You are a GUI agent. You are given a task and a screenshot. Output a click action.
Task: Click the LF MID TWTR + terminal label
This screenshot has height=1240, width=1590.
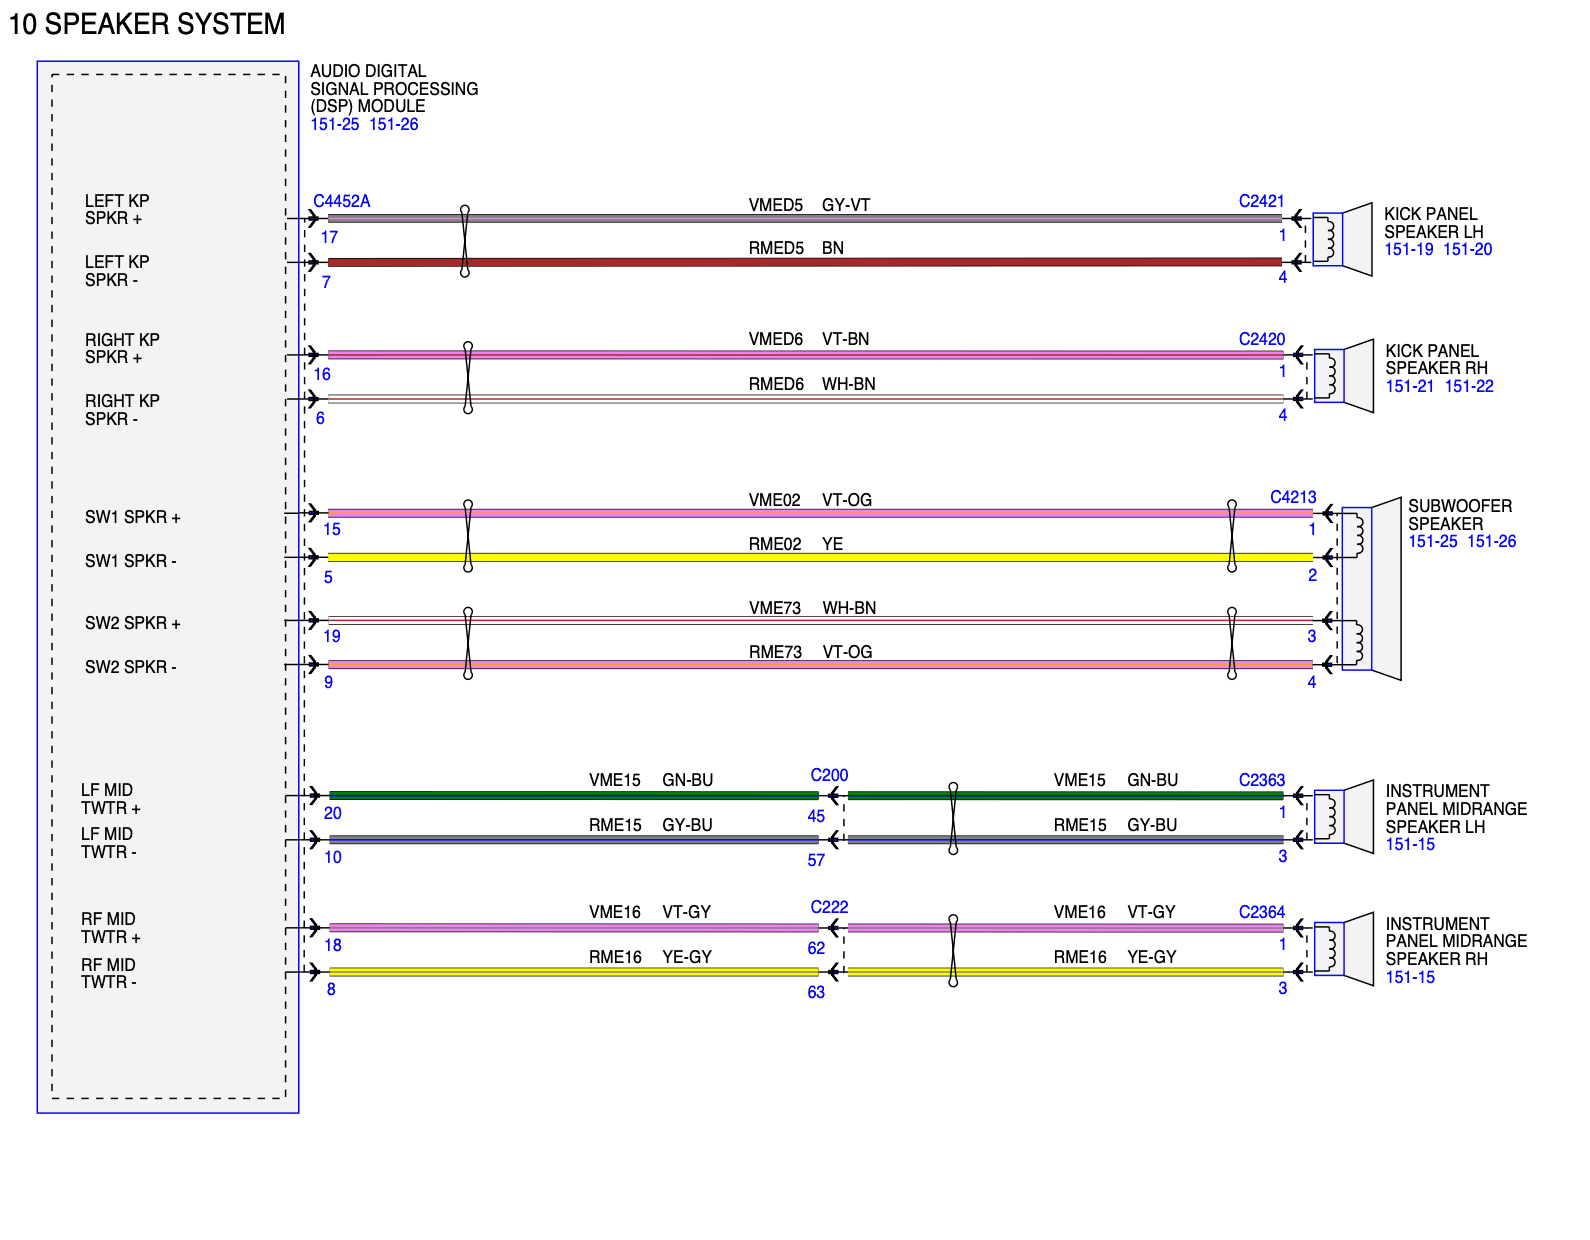click(111, 800)
